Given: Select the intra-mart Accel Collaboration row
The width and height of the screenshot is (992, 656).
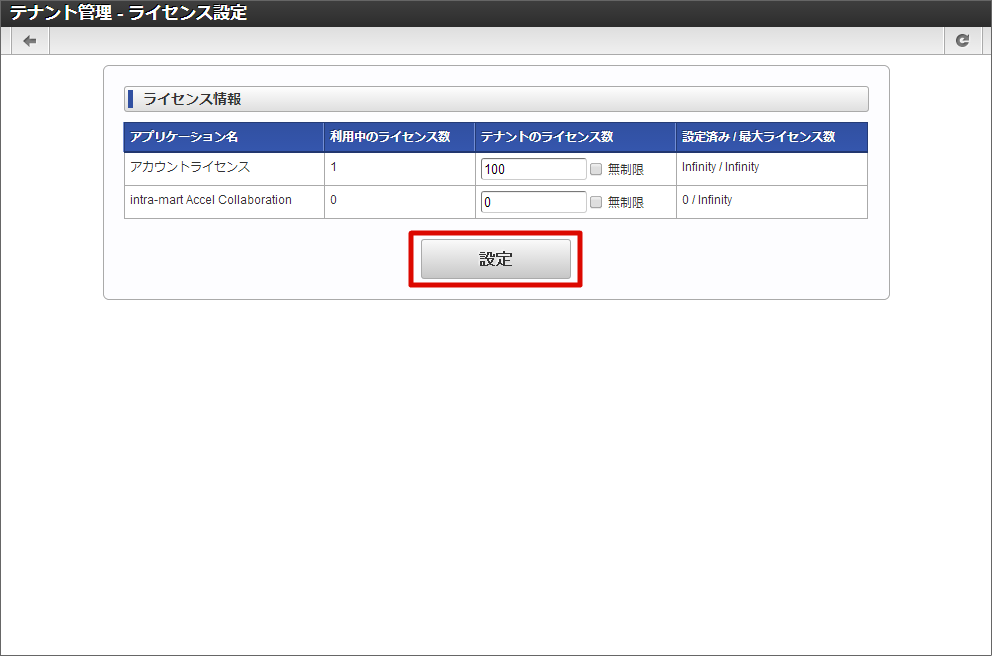Looking at the screenshot, I should 222,201.
